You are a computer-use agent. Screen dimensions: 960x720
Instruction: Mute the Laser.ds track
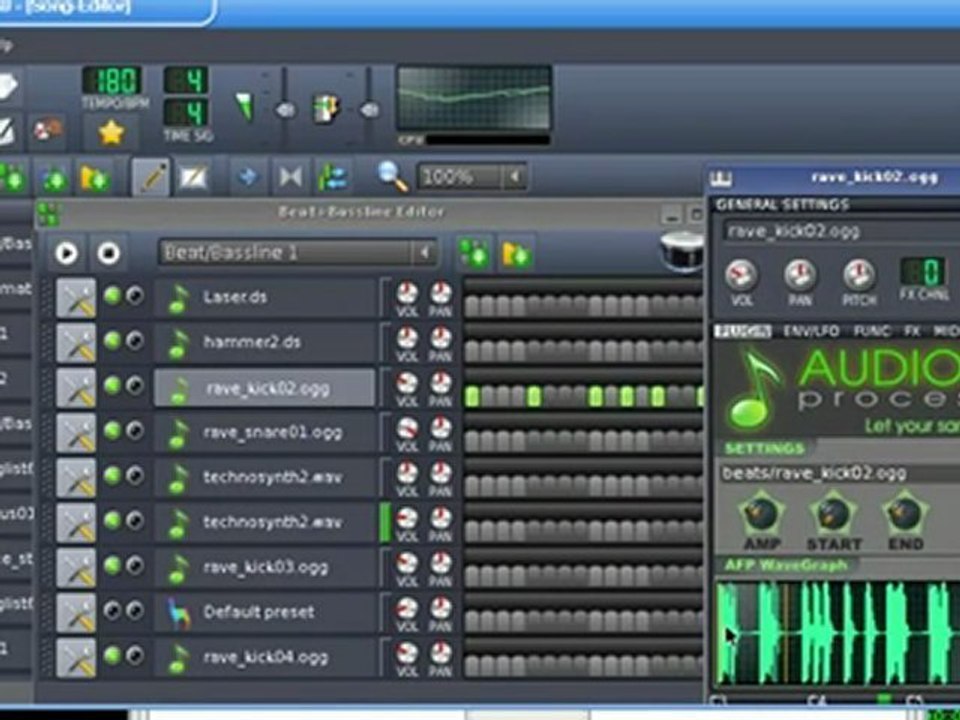(x=112, y=296)
